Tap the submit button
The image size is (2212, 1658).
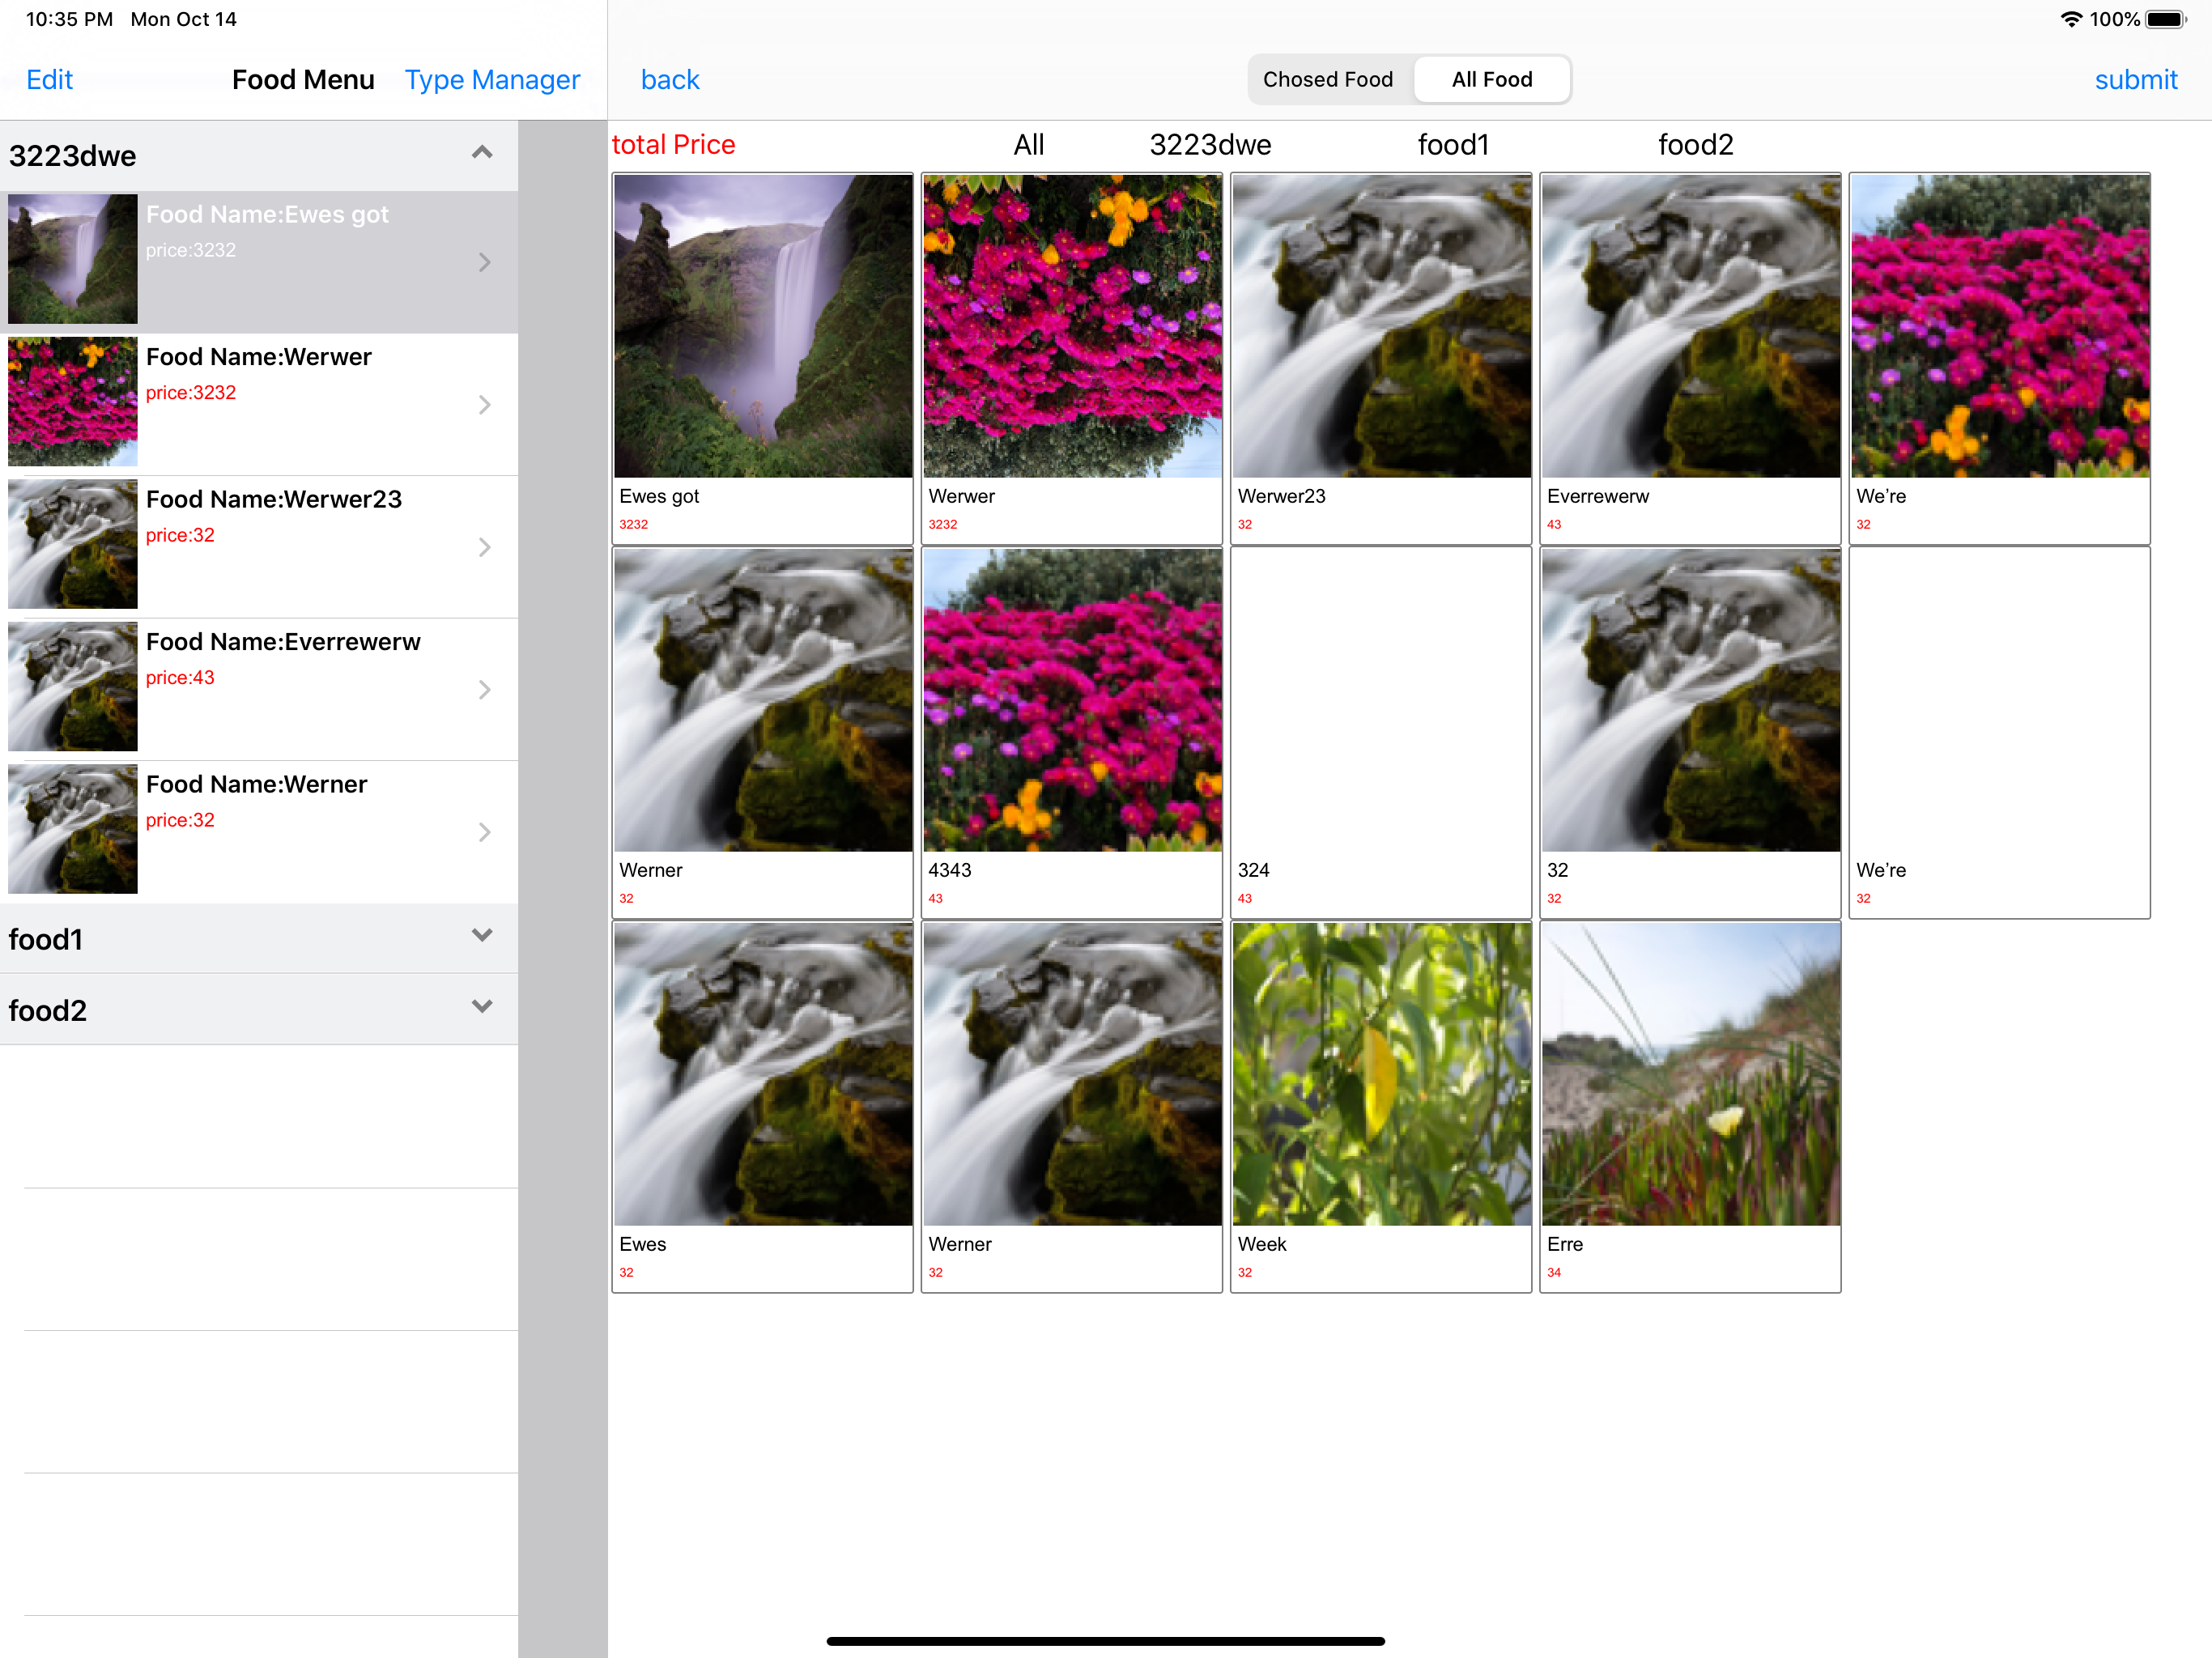coord(2135,80)
